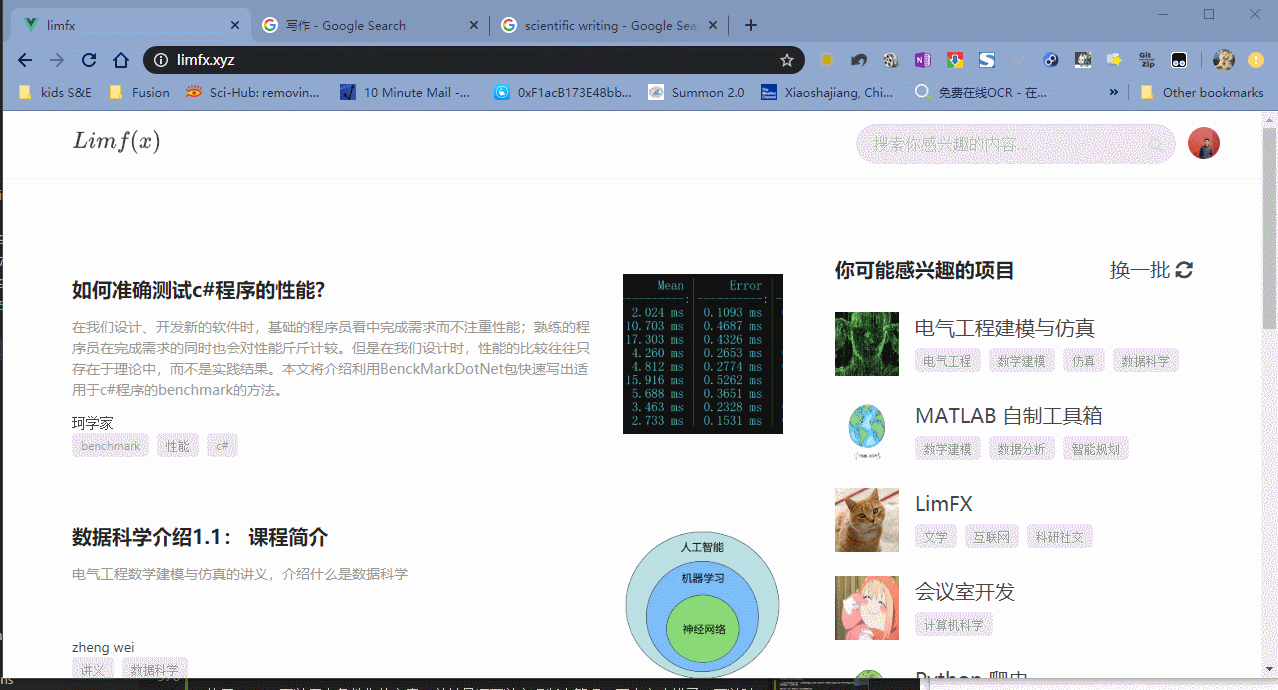Open the OneNote clipper extension
This screenshot has height=690, width=1278.
point(923,60)
